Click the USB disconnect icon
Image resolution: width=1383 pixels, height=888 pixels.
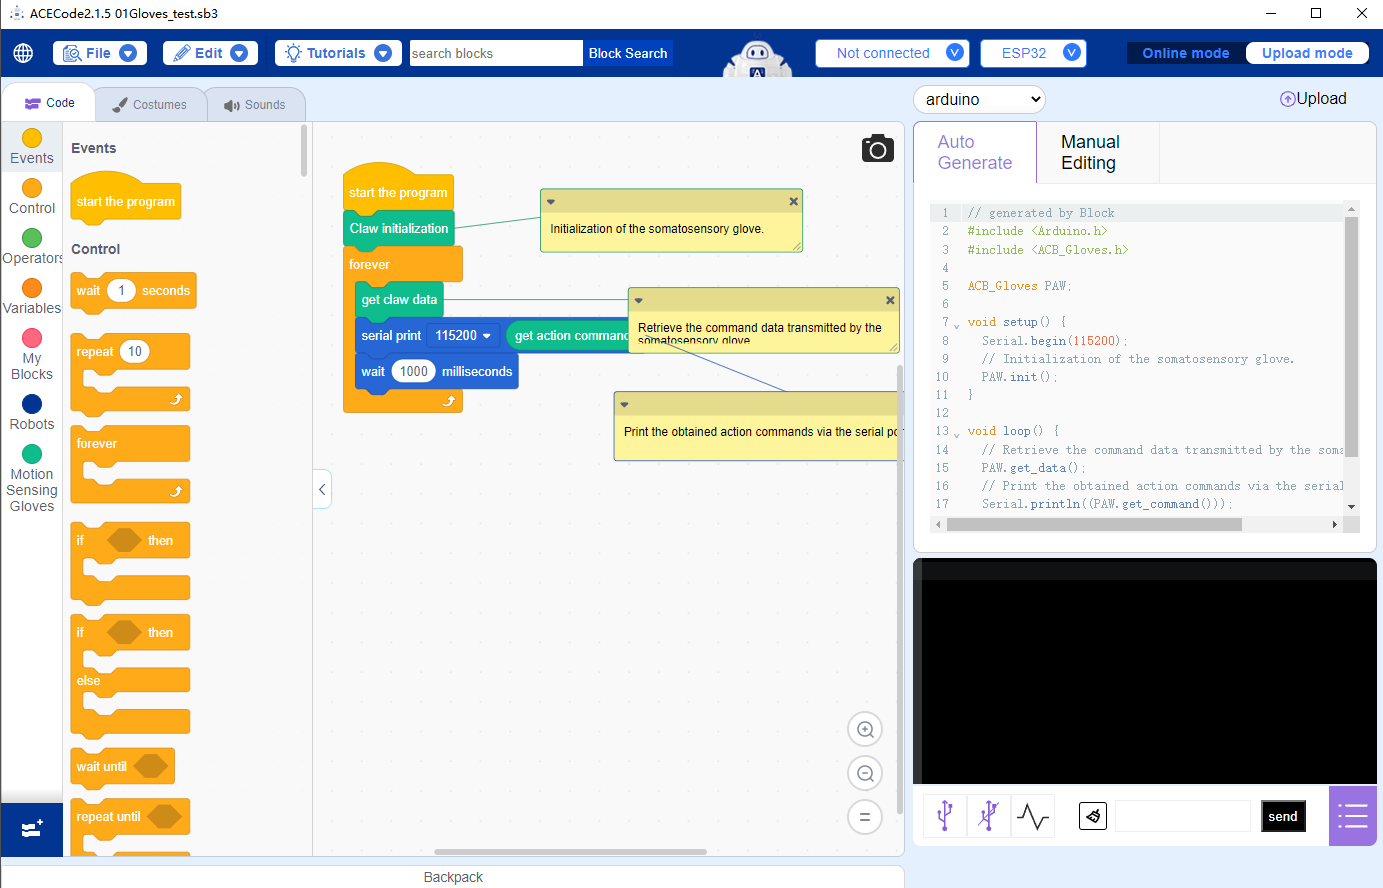pos(988,815)
